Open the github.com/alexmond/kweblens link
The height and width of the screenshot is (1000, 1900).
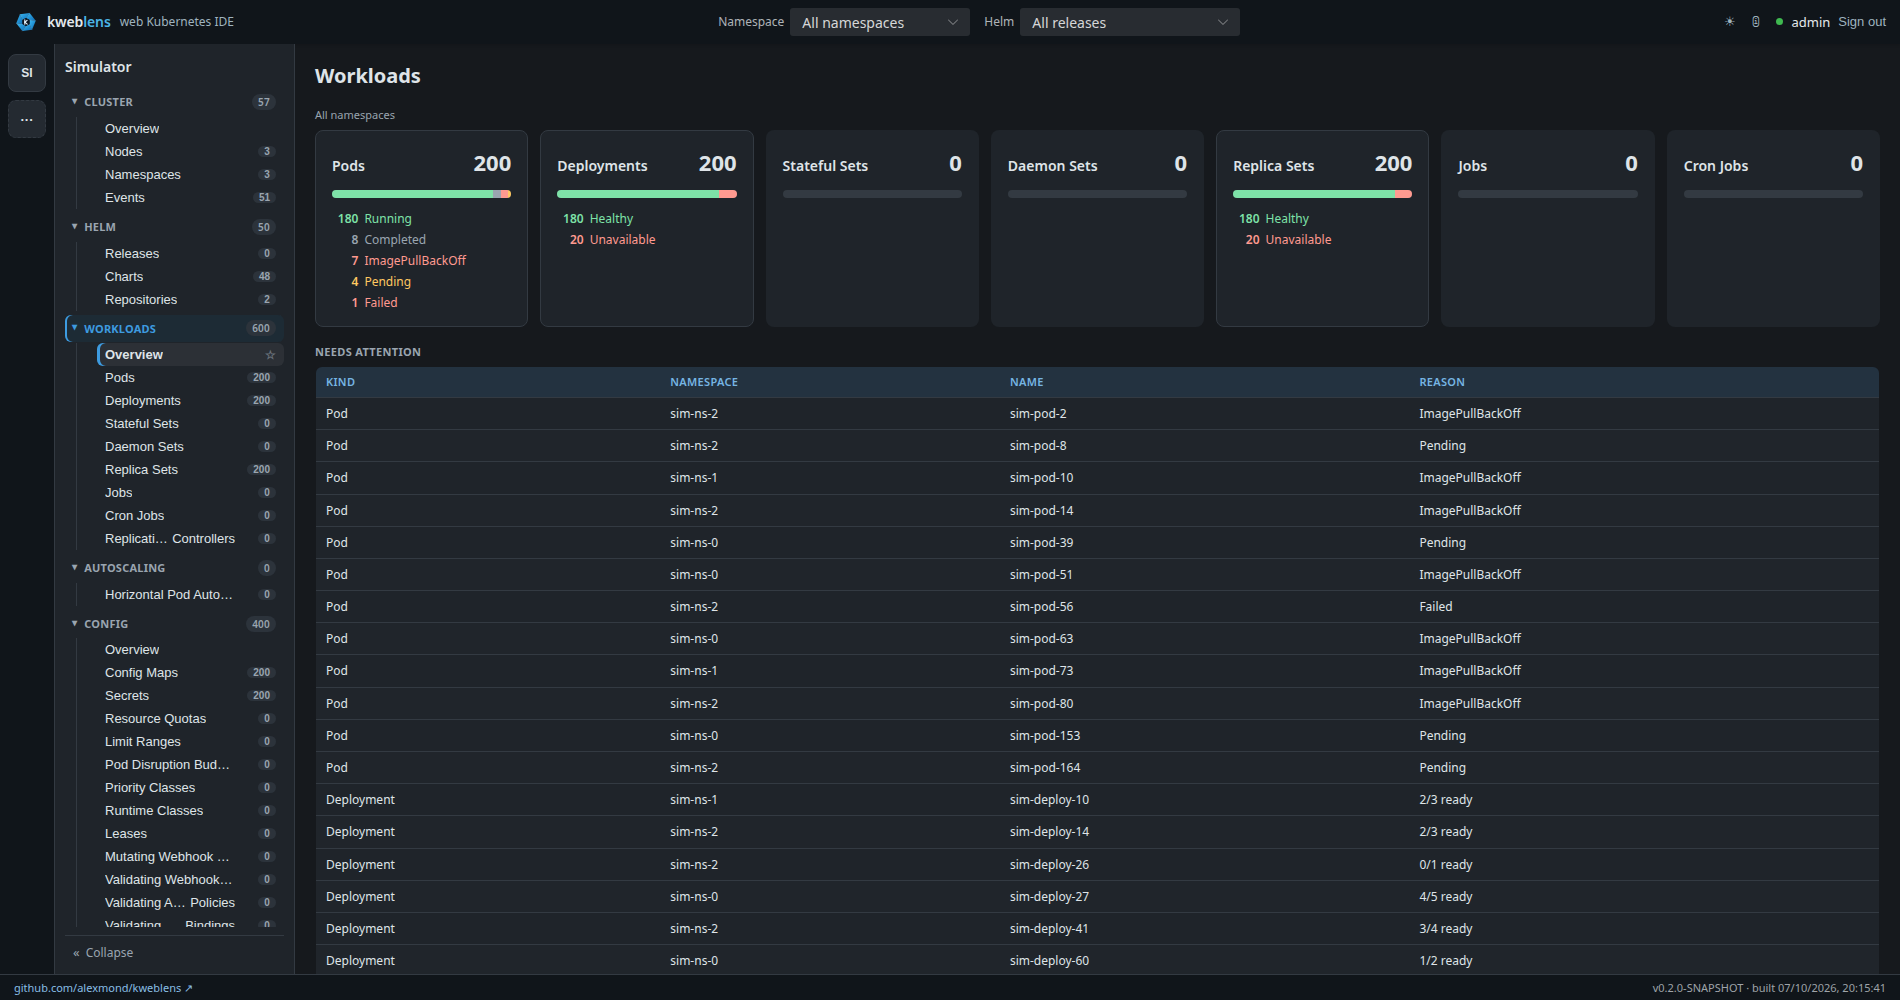pos(103,988)
